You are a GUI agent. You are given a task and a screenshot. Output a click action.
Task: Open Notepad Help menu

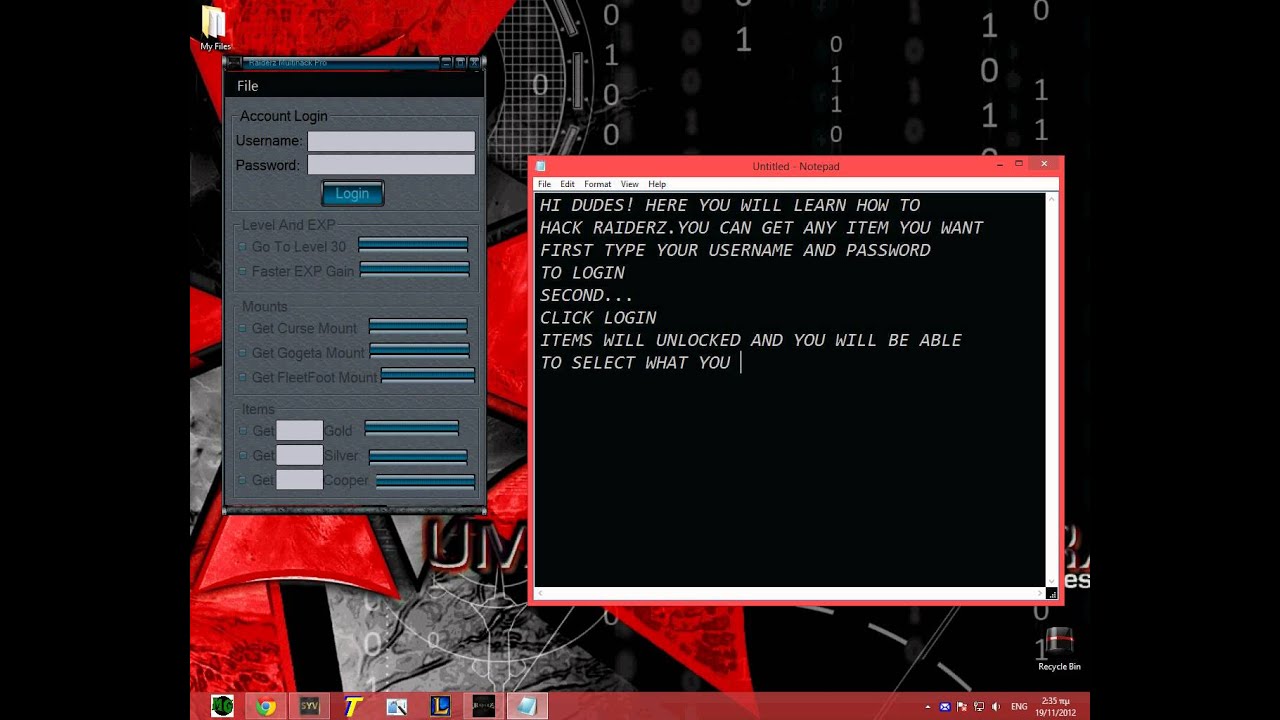click(x=656, y=184)
